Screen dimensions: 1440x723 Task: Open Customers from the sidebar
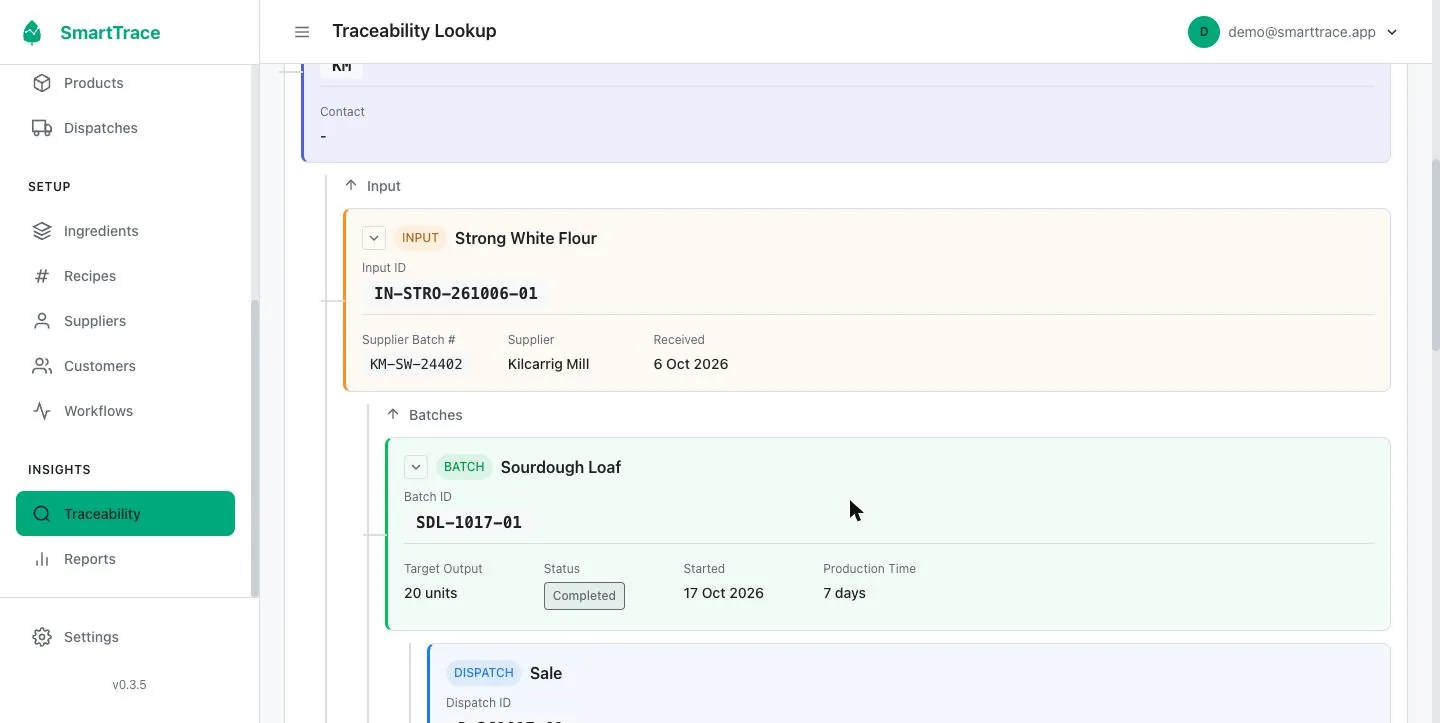pos(126,366)
